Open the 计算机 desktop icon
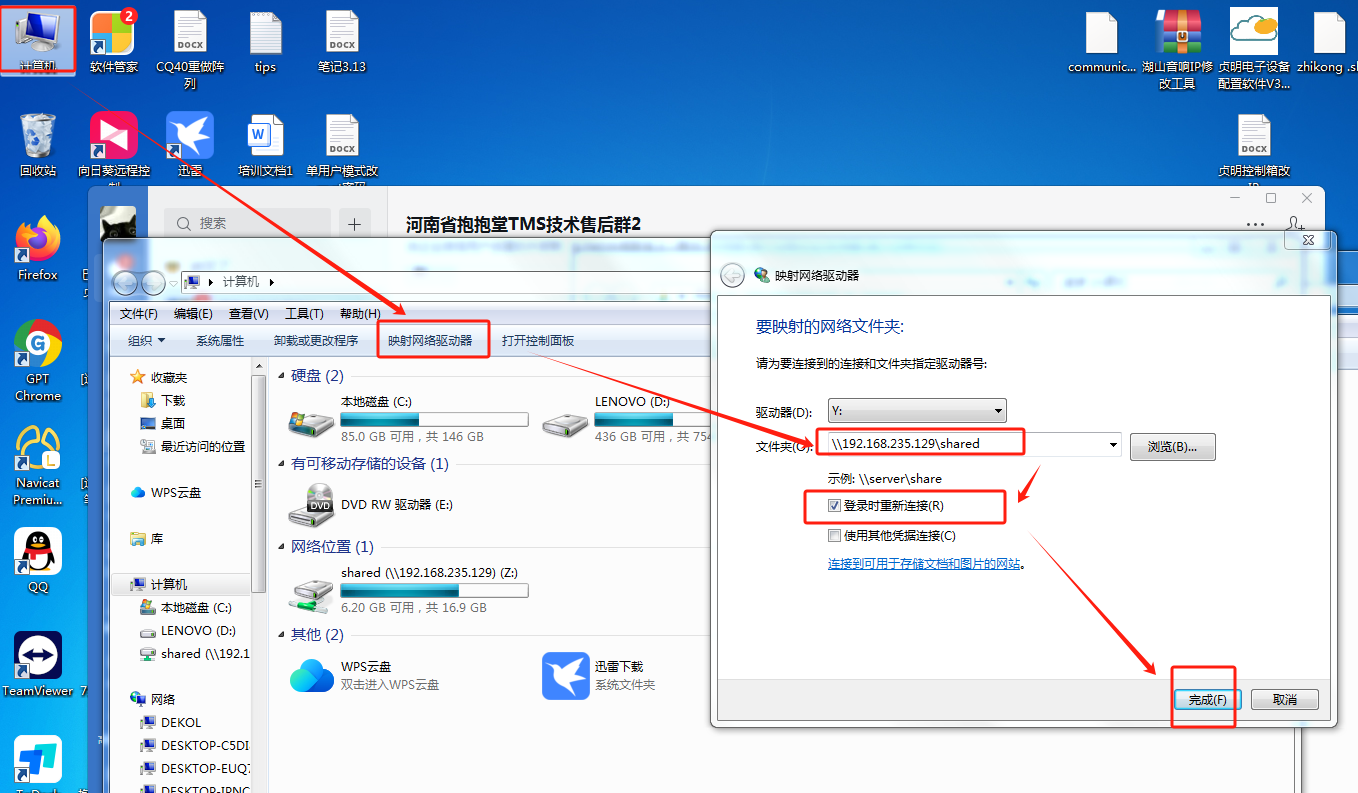 38,40
